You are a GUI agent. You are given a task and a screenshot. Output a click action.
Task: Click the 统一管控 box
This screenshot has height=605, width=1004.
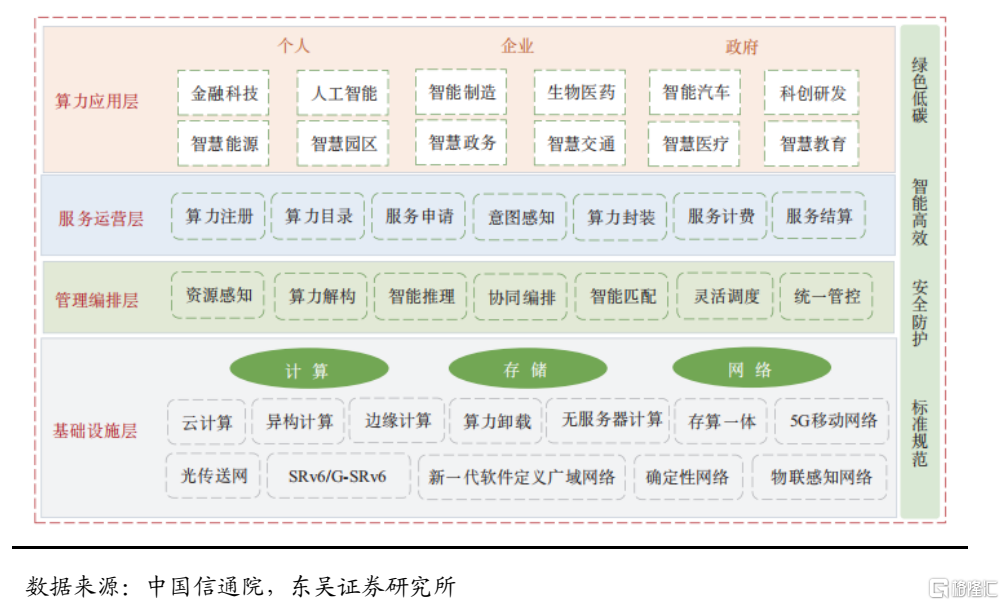click(x=827, y=296)
